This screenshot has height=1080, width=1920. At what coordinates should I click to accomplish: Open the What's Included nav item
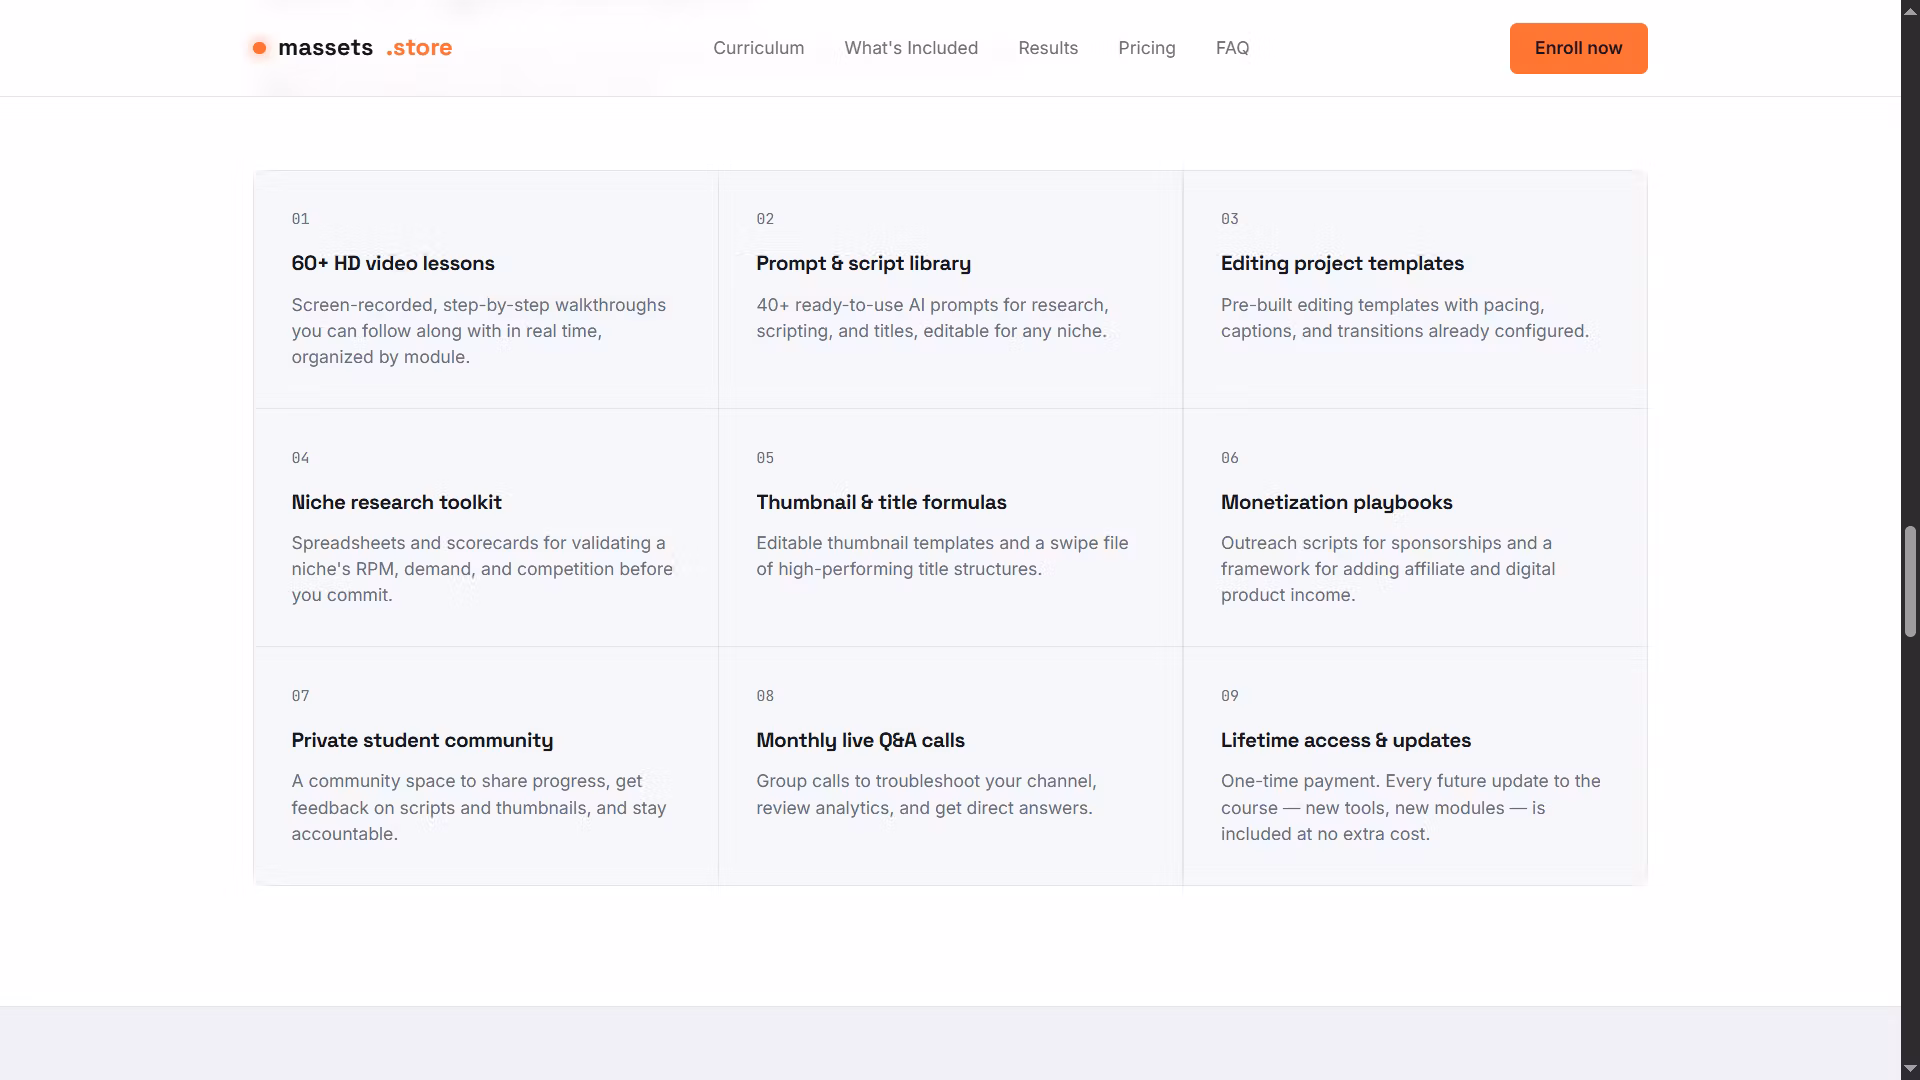coord(911,48)
